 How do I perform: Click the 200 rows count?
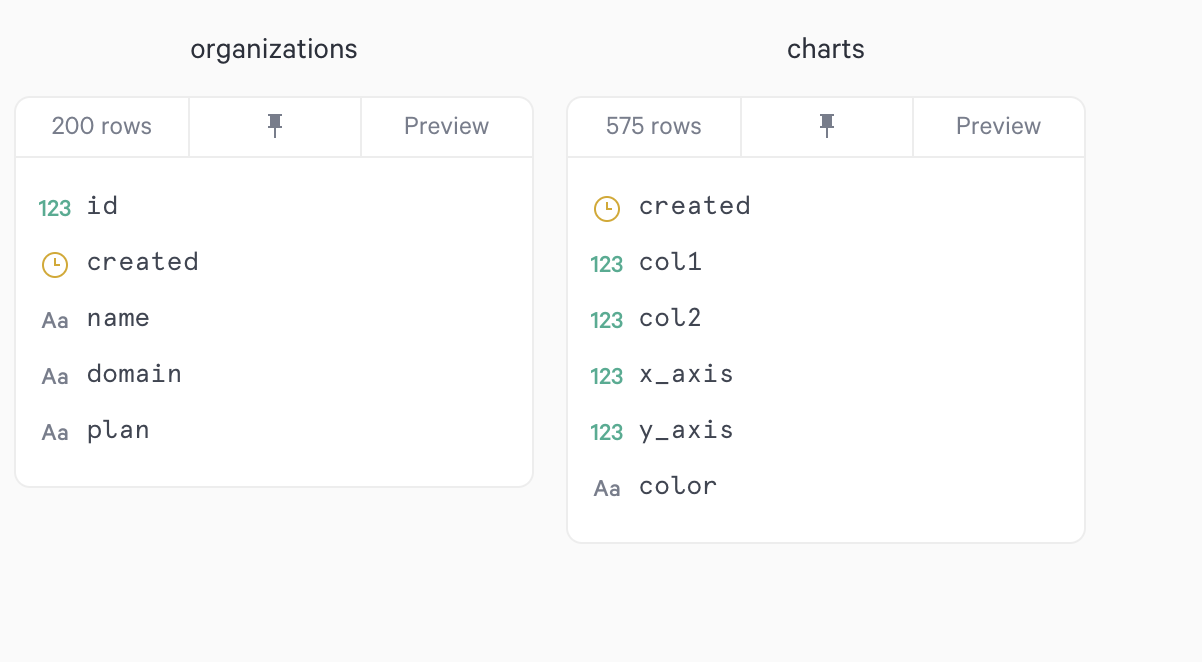(102, 126)
